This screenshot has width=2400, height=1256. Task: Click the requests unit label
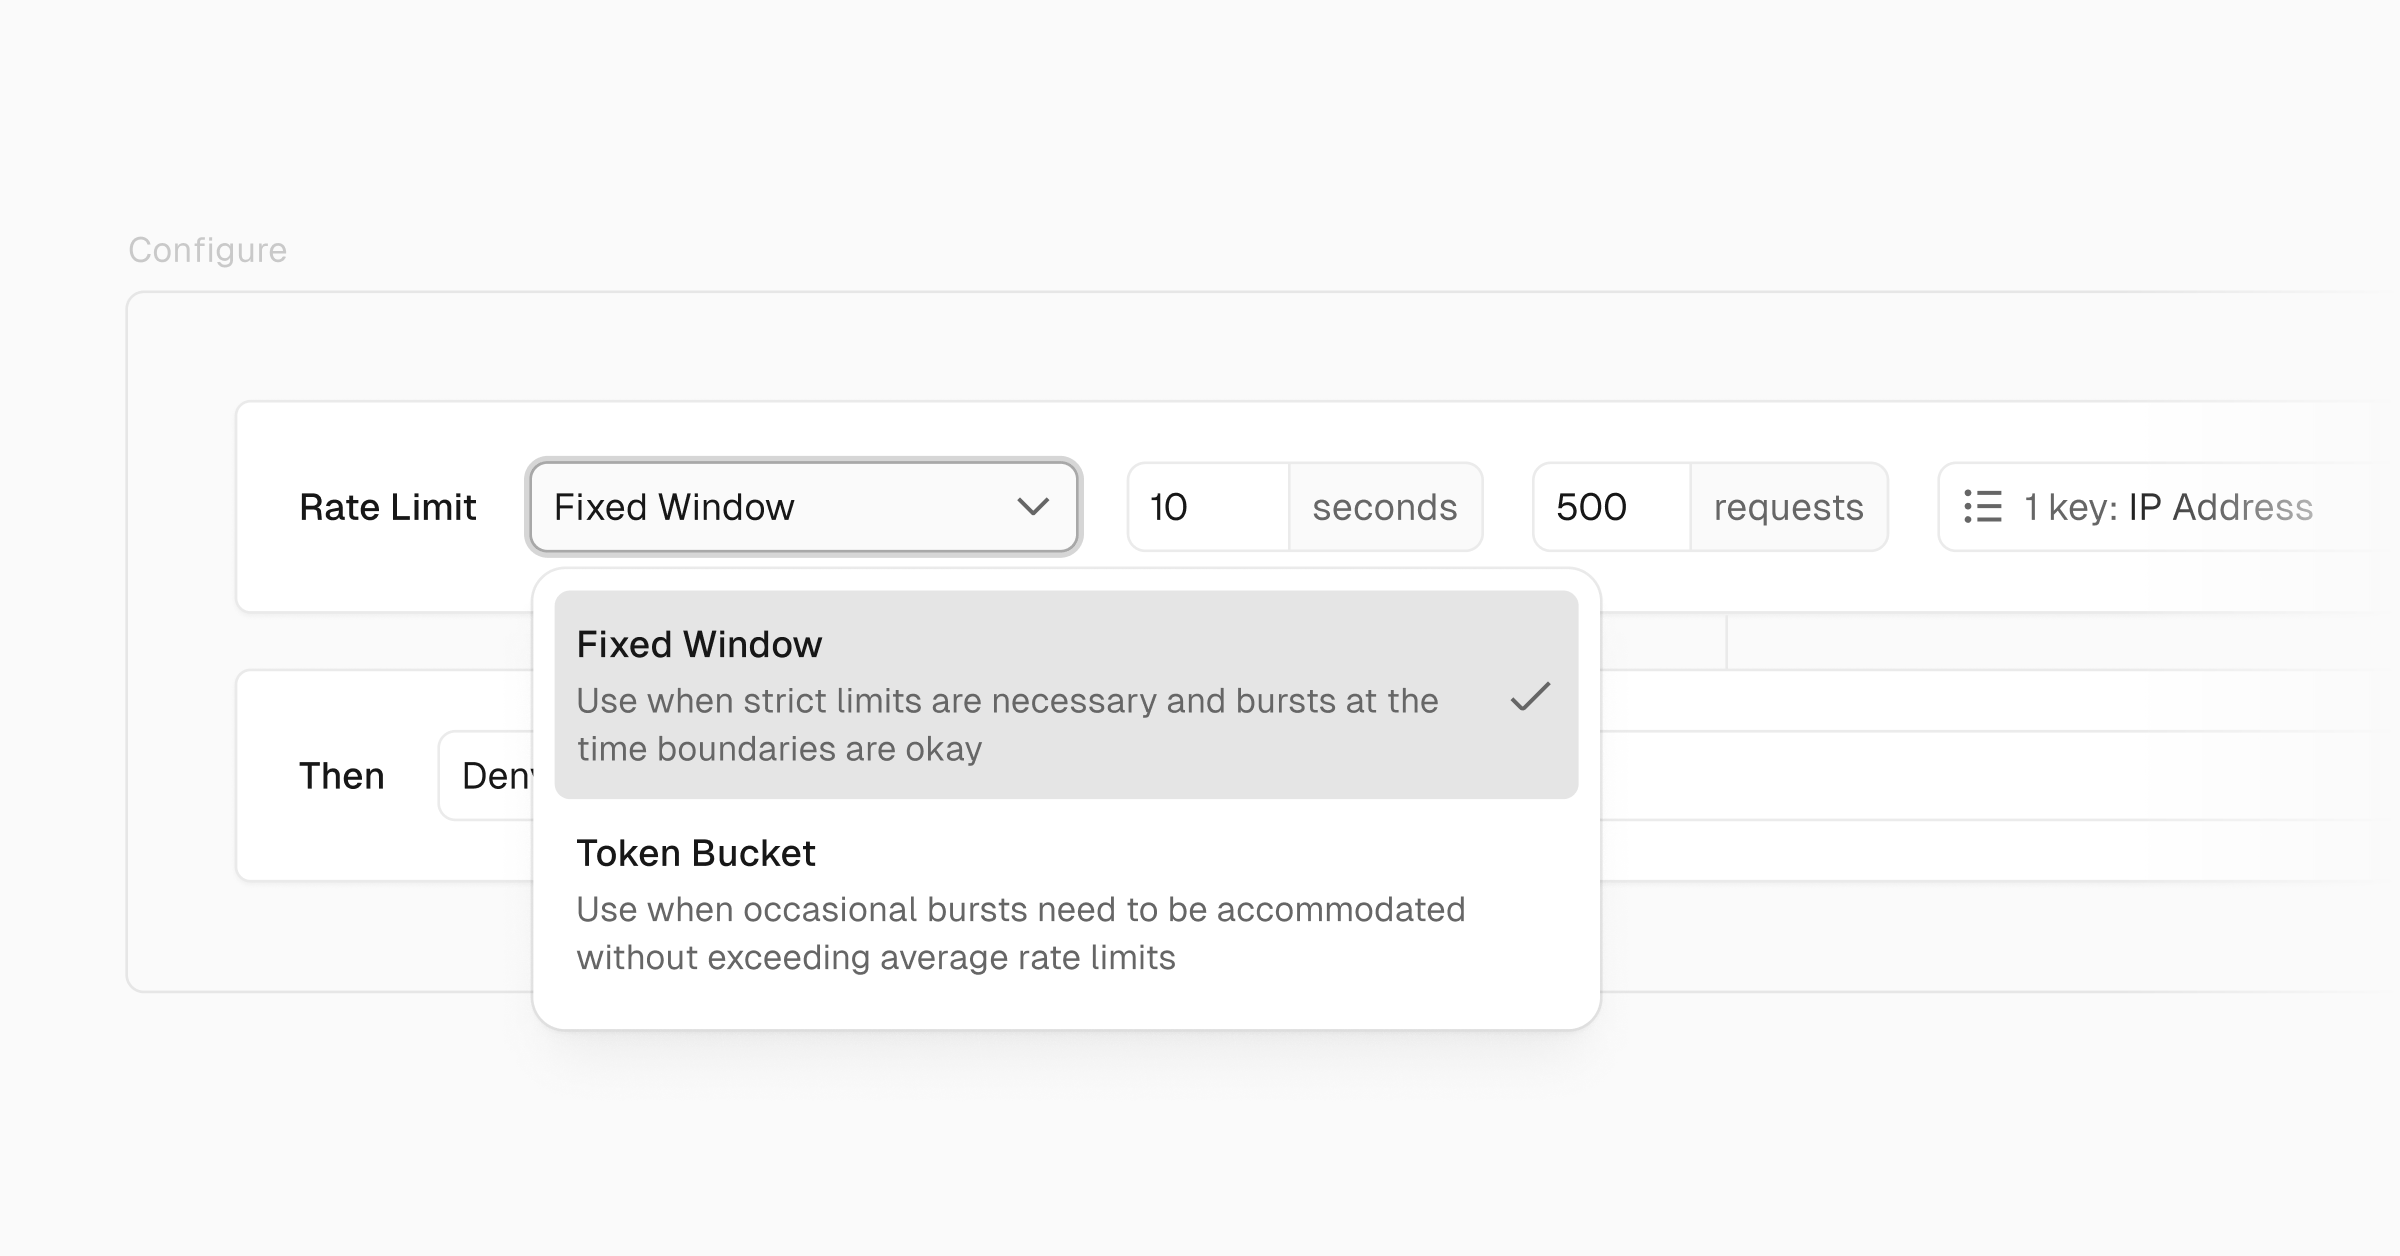tap(1789, 507)
